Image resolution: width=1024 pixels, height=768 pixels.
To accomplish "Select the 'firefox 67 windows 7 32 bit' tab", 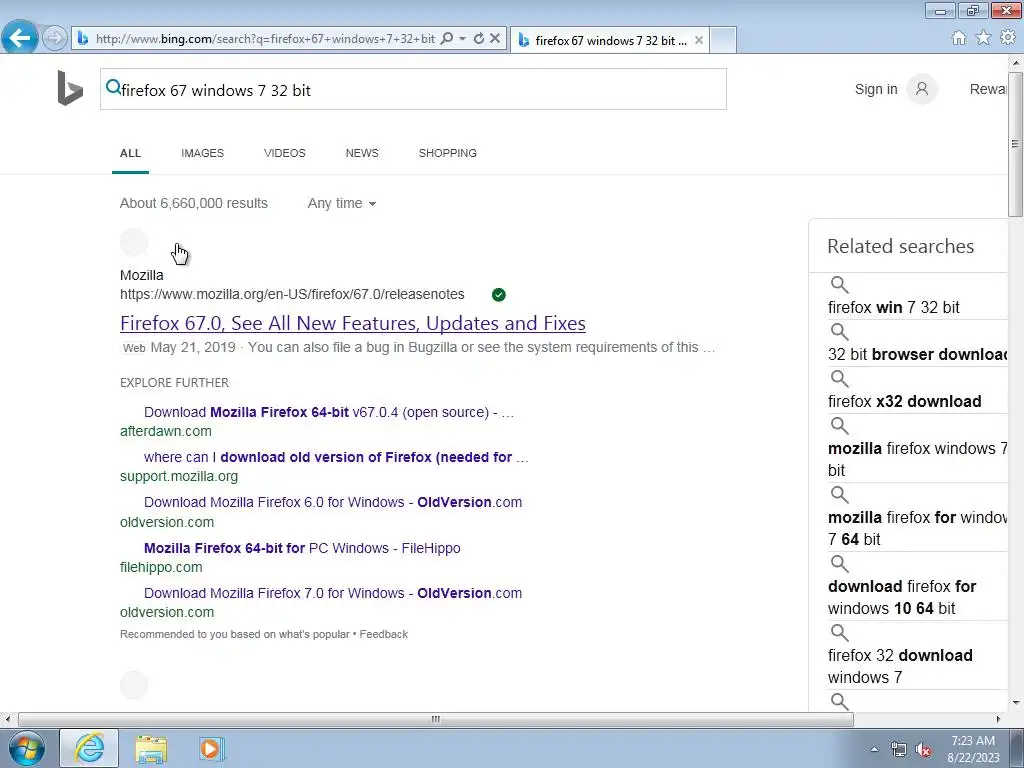I will pos(610,40).
